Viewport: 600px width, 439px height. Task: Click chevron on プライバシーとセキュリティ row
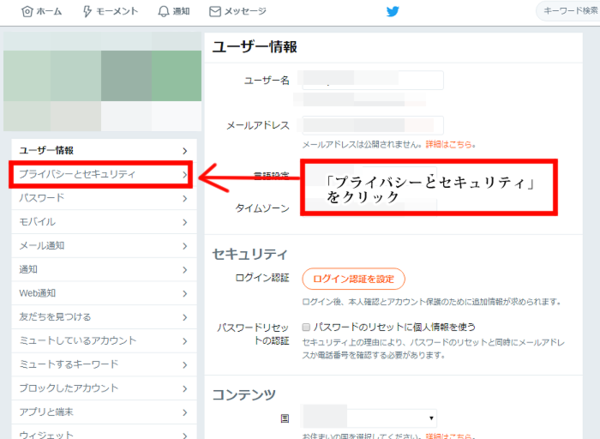(185, 175)
